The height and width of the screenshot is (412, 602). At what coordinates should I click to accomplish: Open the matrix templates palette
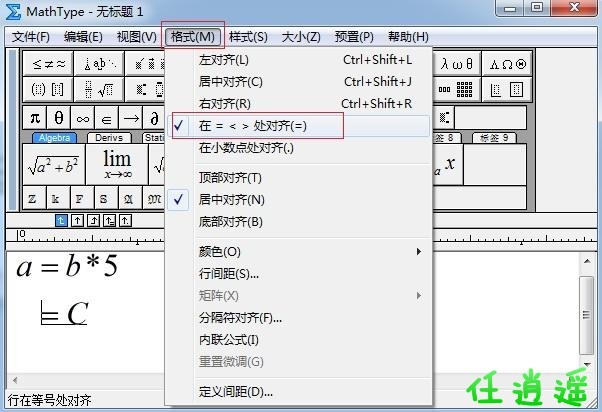[457, 89]
